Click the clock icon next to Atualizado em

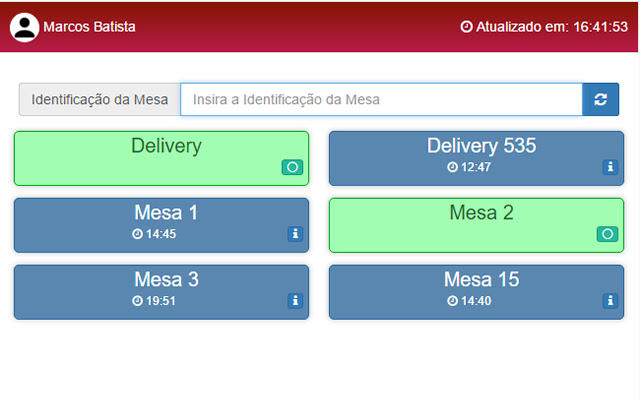coord(466,27)
